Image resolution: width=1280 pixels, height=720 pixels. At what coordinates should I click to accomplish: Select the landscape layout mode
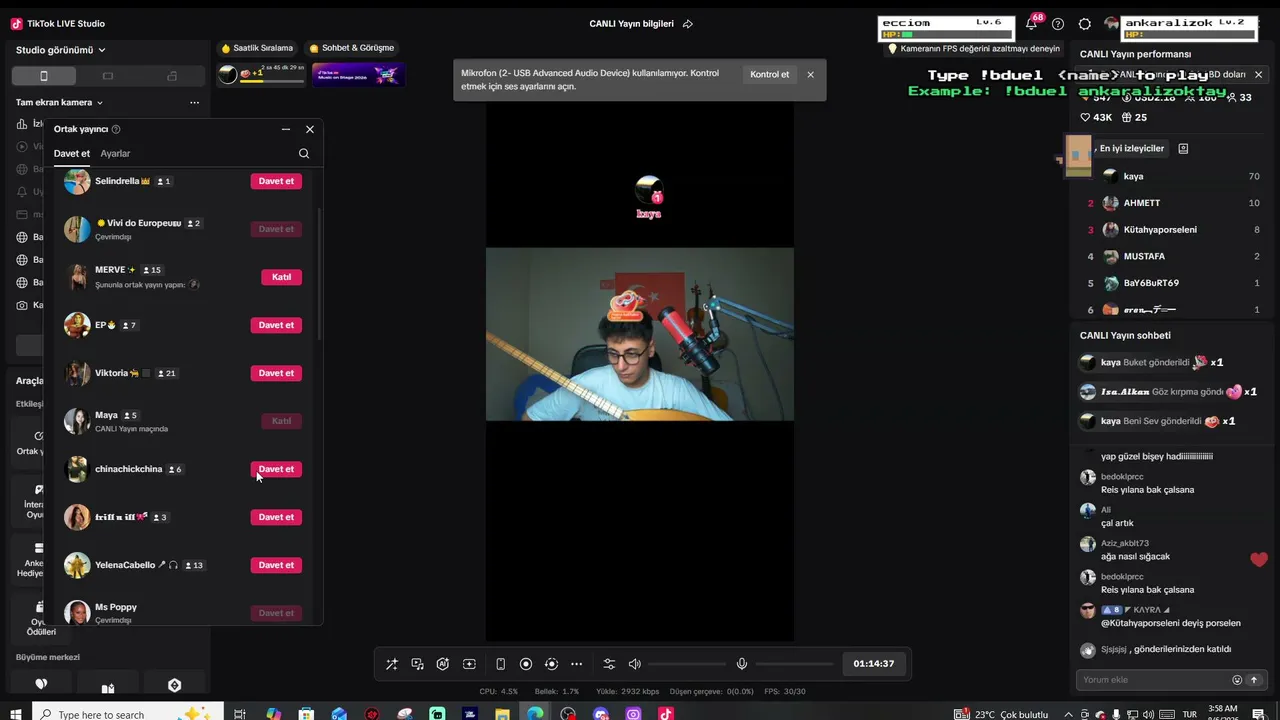click(108, 76)
